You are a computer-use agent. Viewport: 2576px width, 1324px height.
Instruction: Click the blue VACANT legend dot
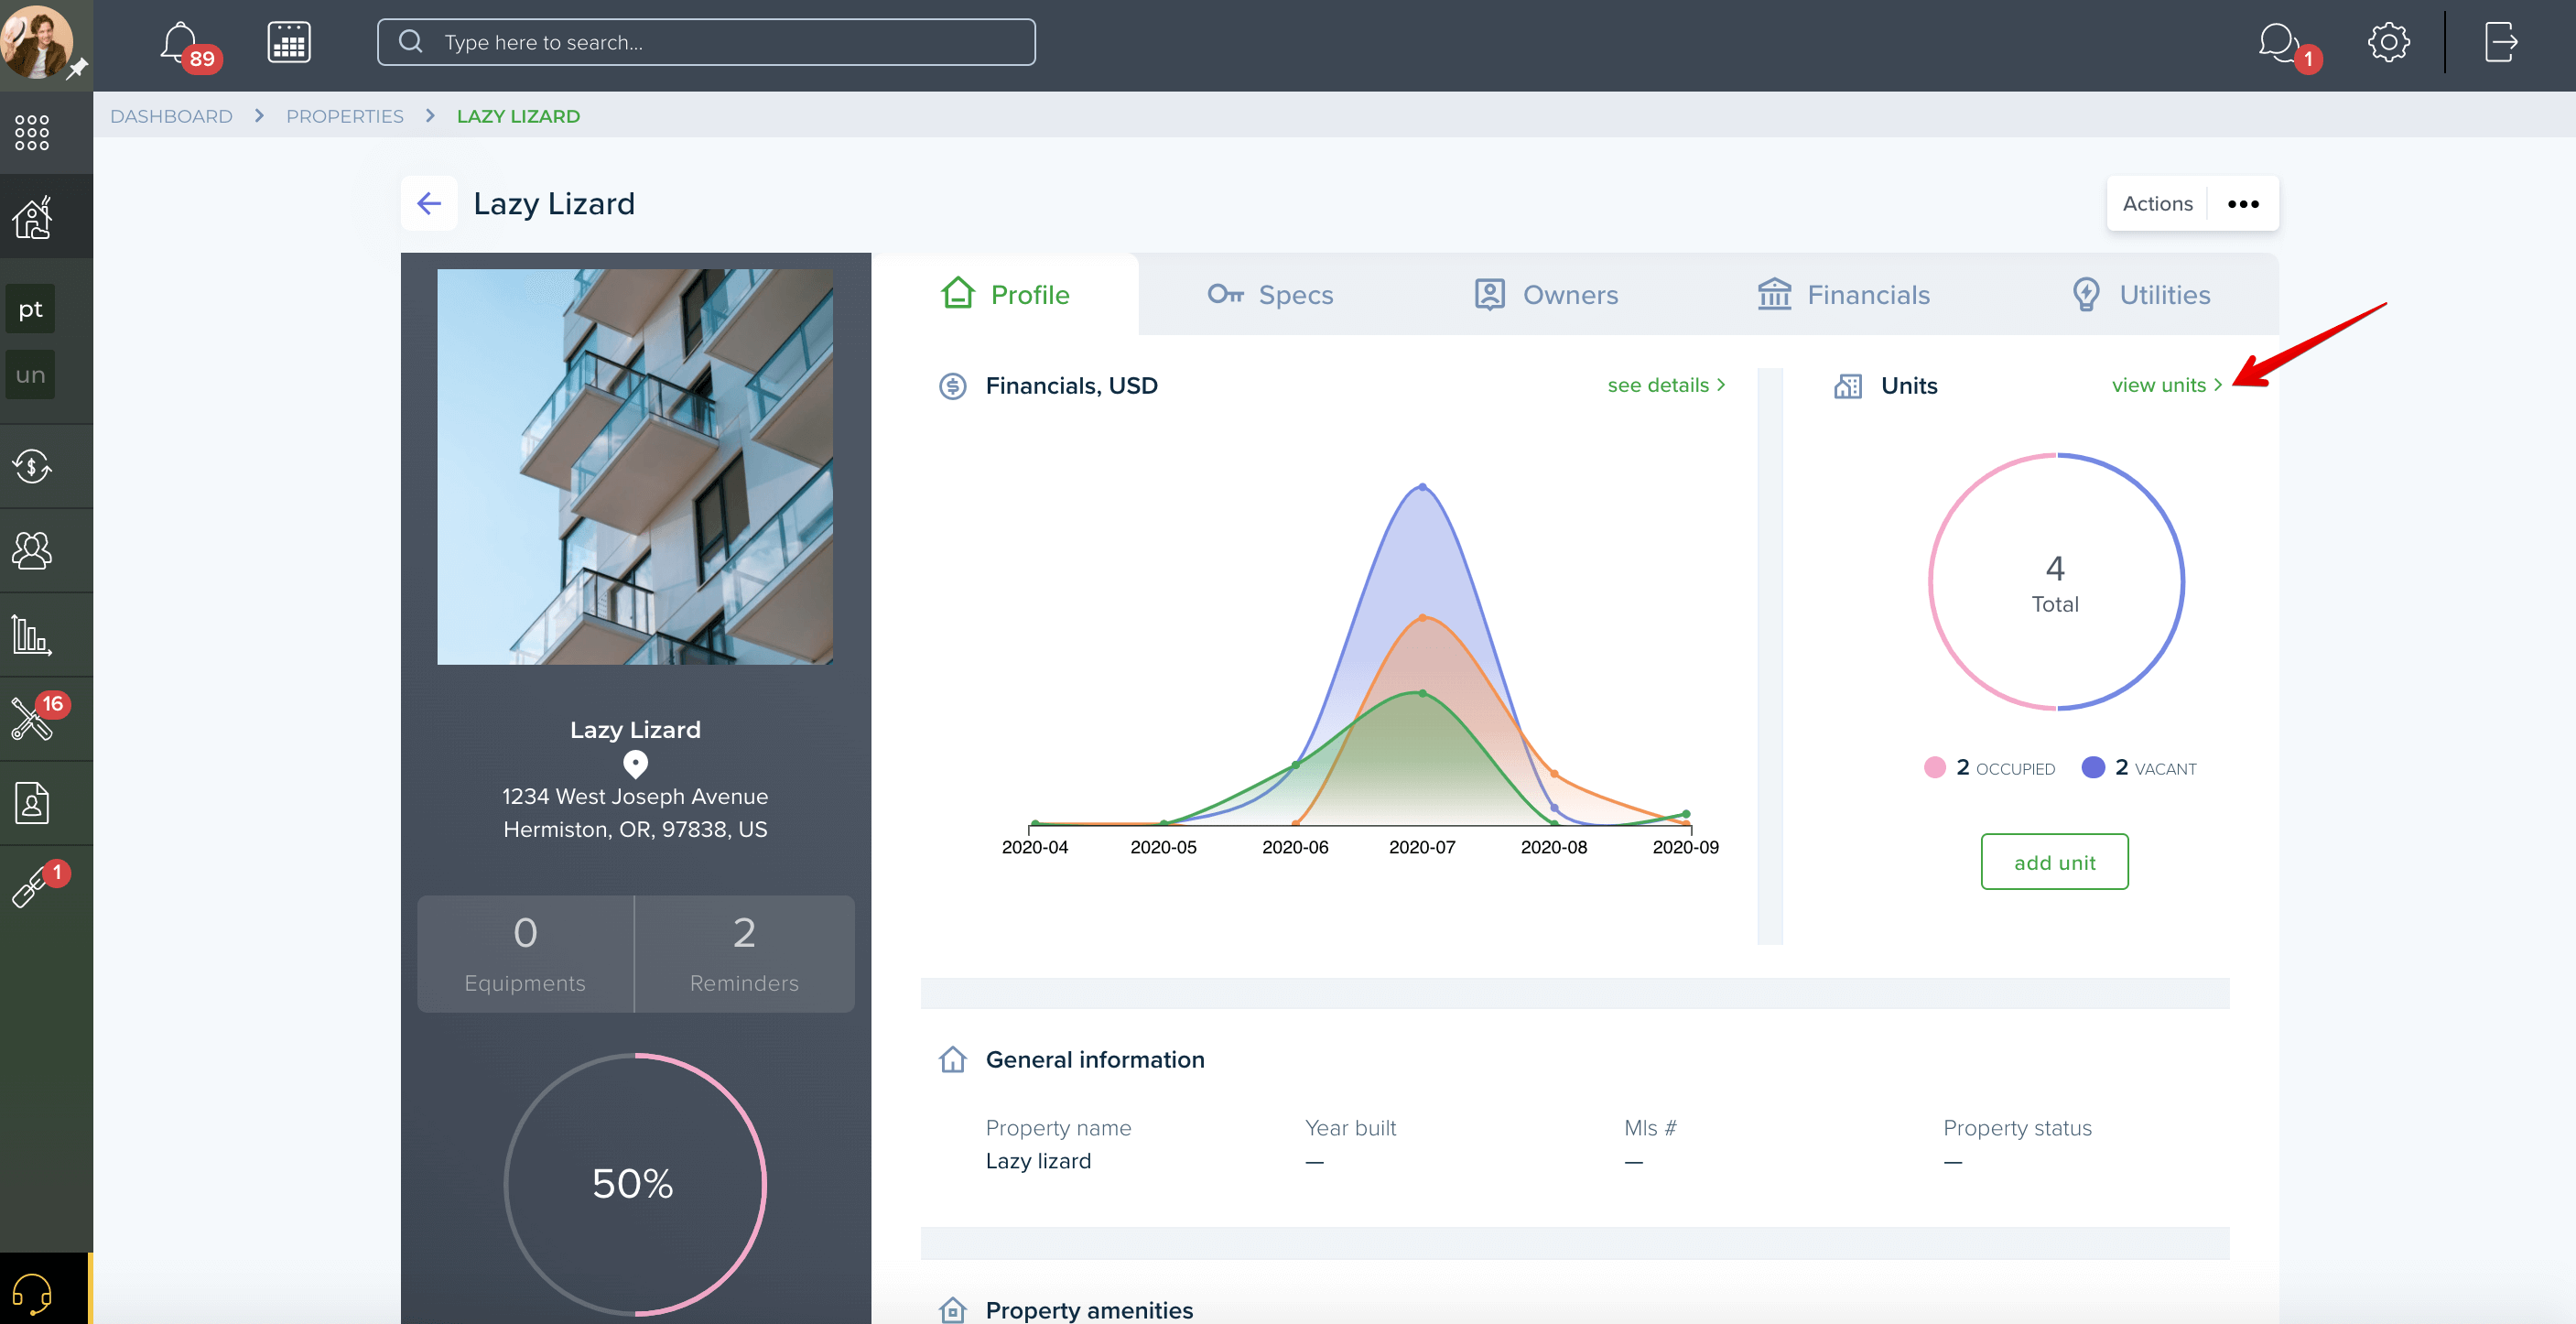point(2092,767)
